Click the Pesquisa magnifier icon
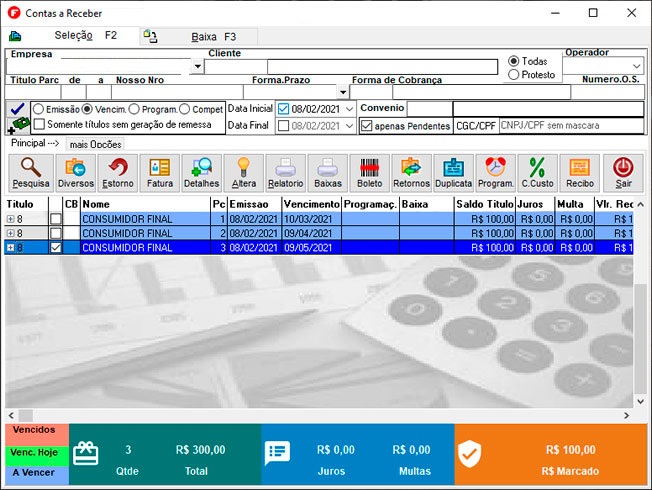Image resolution: width=652 pixels, height=490 pixels. (x=30, y=172)
